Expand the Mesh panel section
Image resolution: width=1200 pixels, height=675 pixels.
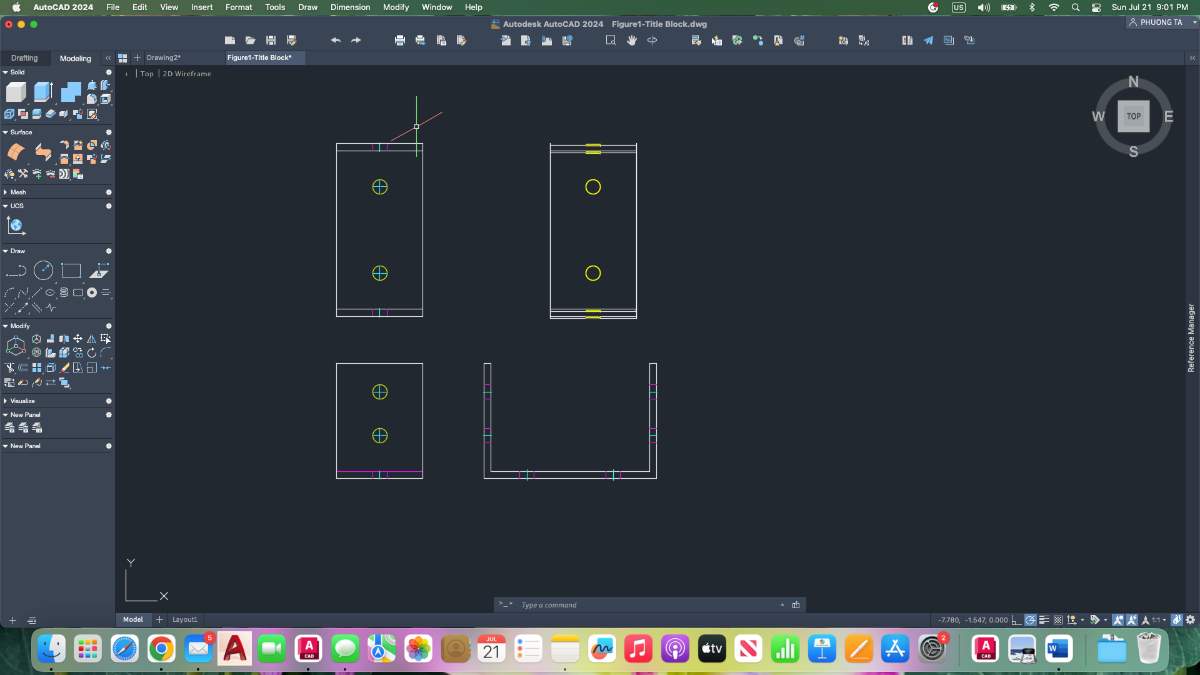point(18,192)
